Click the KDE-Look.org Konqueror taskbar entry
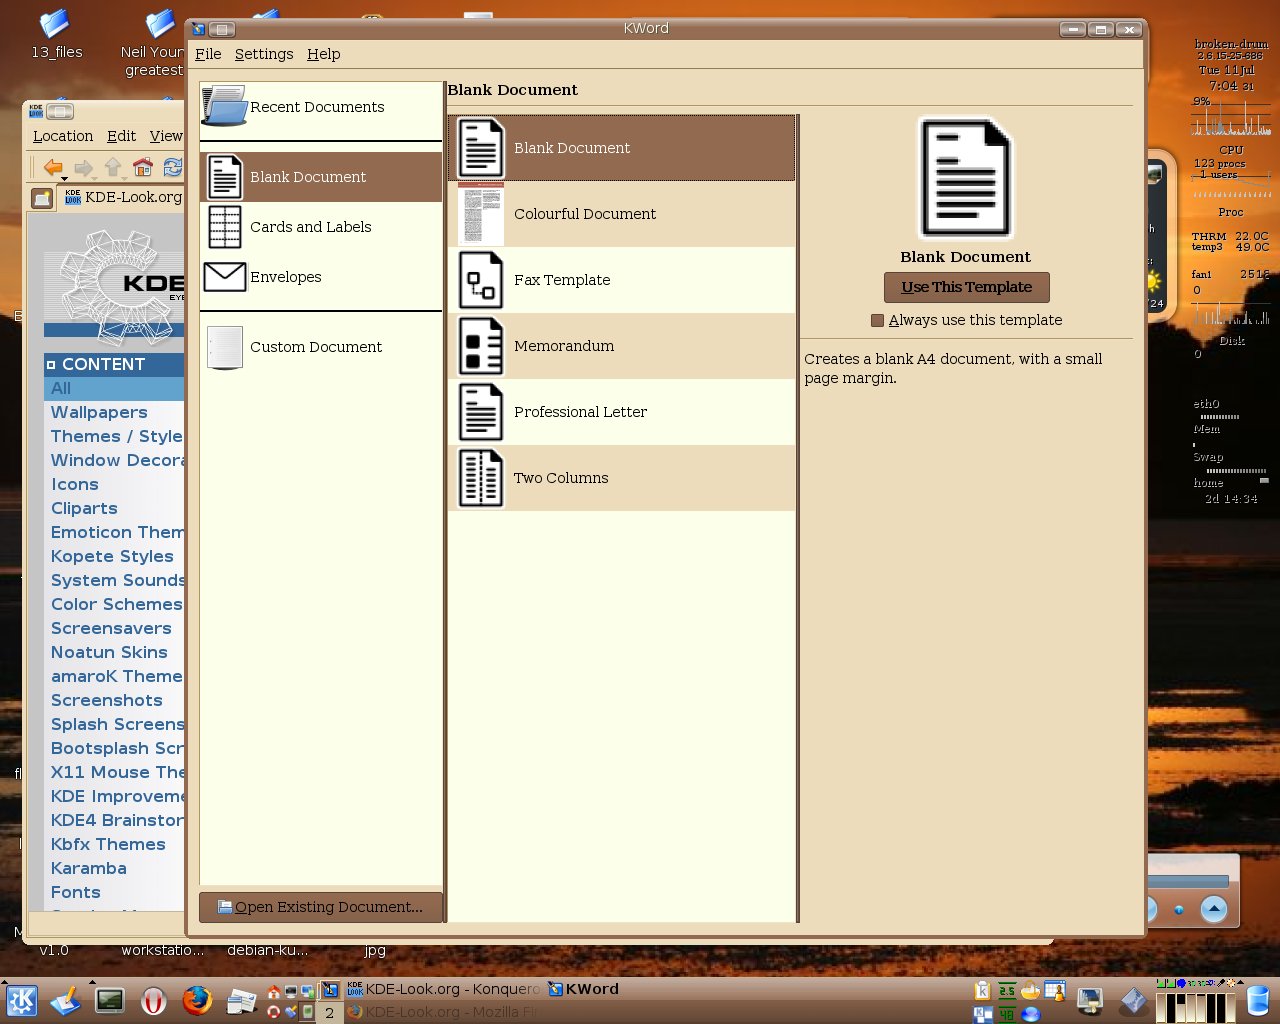This screenshot has width=1280, height=1024. coord(443,989)
